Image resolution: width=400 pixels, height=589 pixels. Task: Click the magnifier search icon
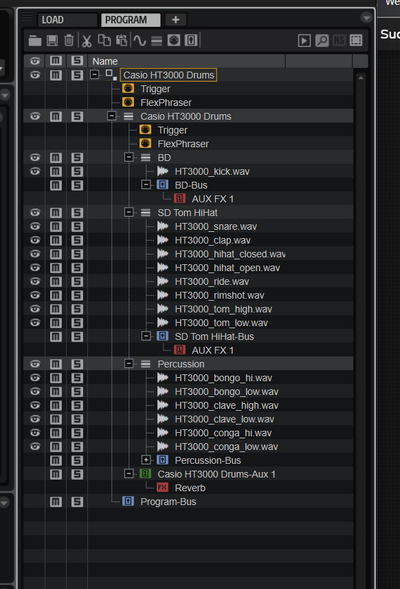pyautogui.click(x=322, y=41)
